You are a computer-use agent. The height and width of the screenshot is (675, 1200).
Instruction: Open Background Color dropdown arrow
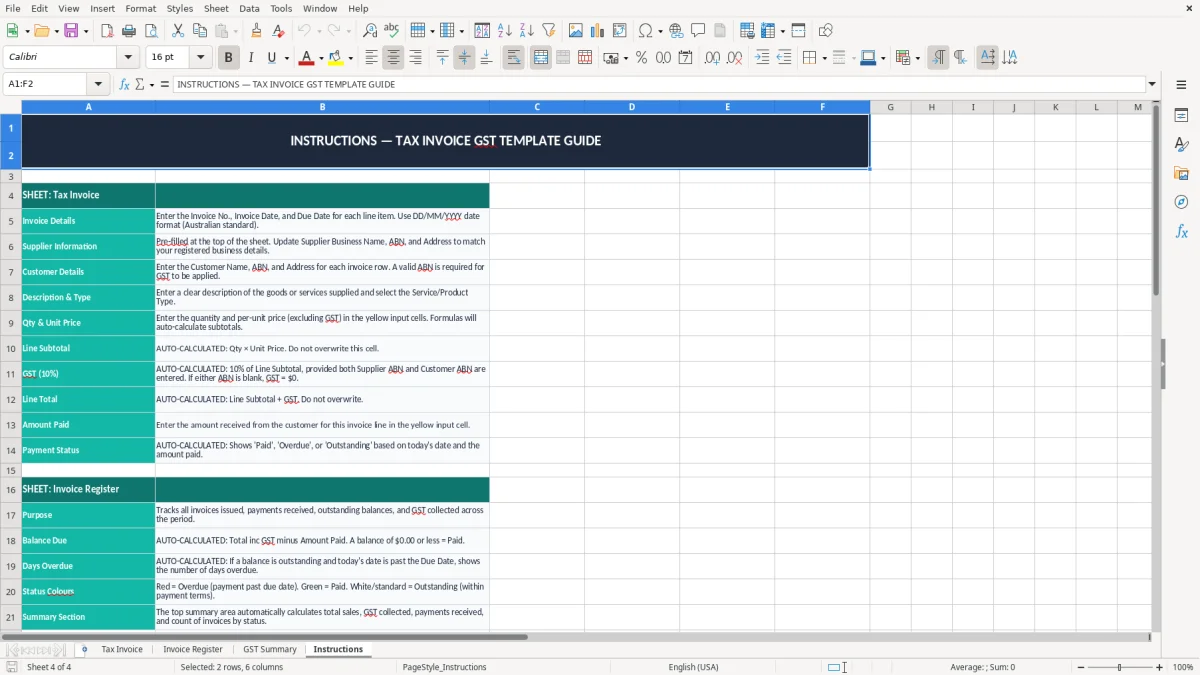point(351,58)
